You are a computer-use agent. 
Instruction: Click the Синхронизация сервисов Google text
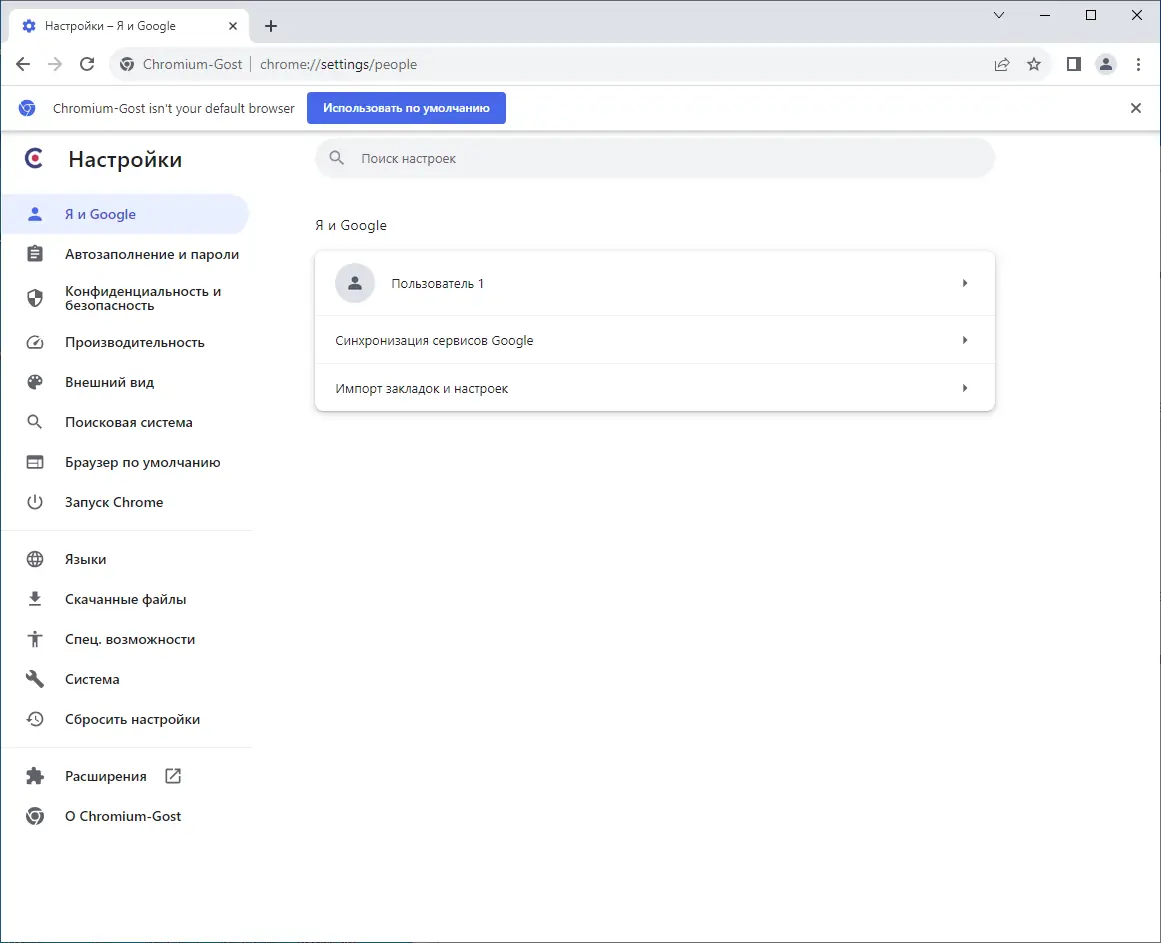pos(434,340)
